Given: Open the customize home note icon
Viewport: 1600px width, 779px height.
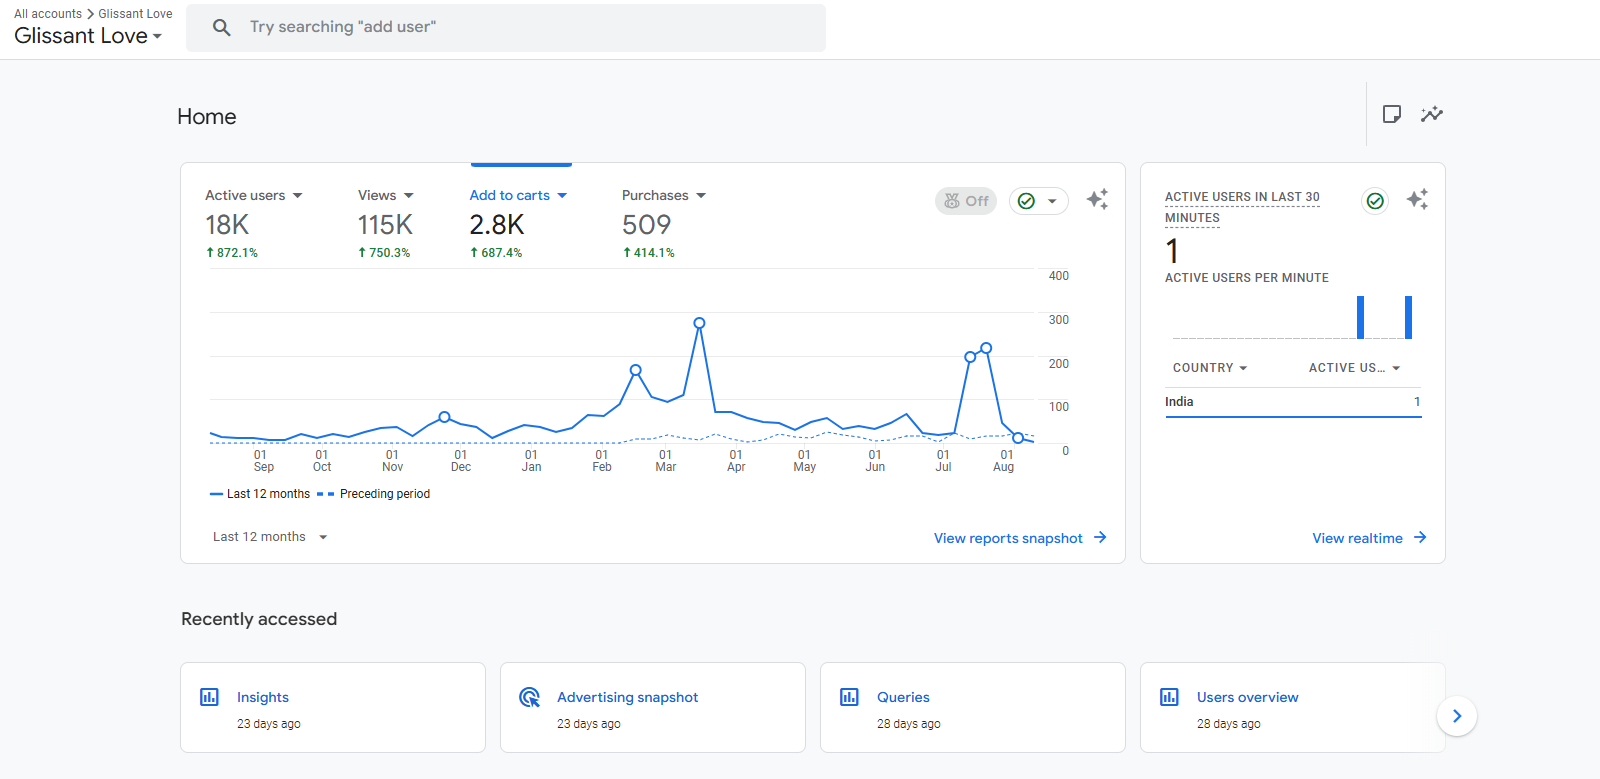Looking at the screenshot, I should (x=1391, y=114).
